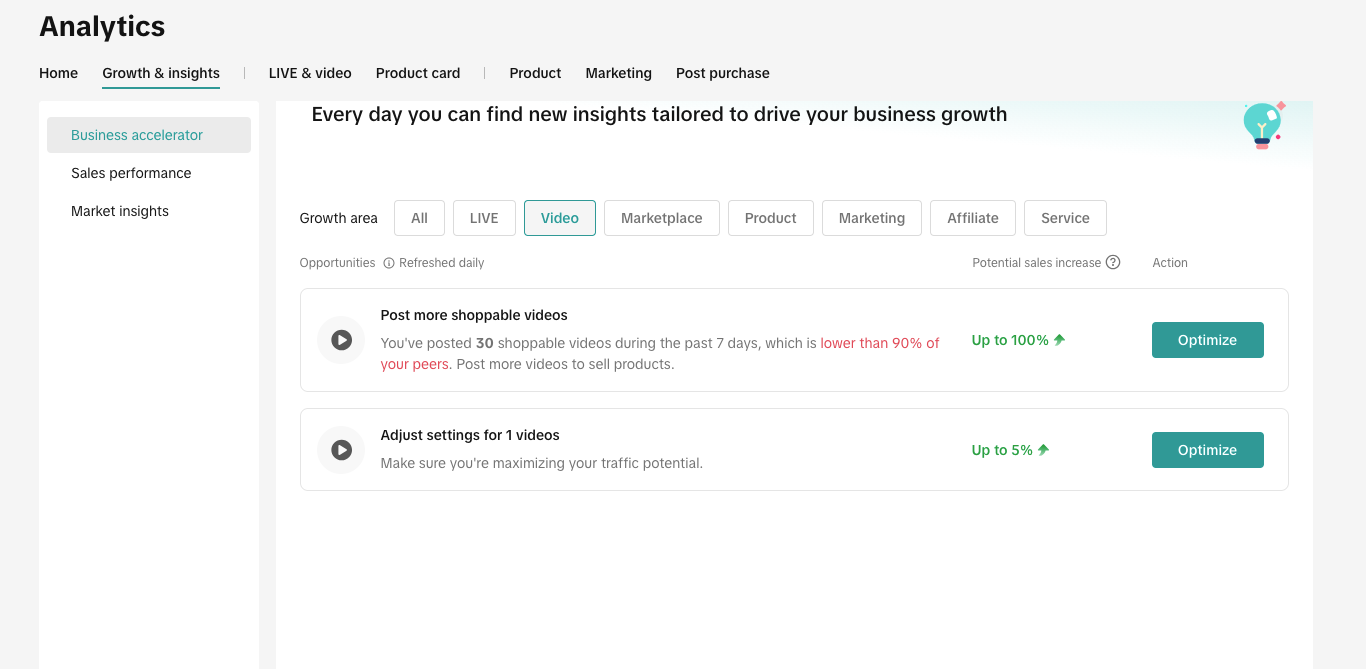This screenshot has height=669, width=1366.
Task: Optimize the Adjust settings for 1 videos opportunity
Action: 1207,450
